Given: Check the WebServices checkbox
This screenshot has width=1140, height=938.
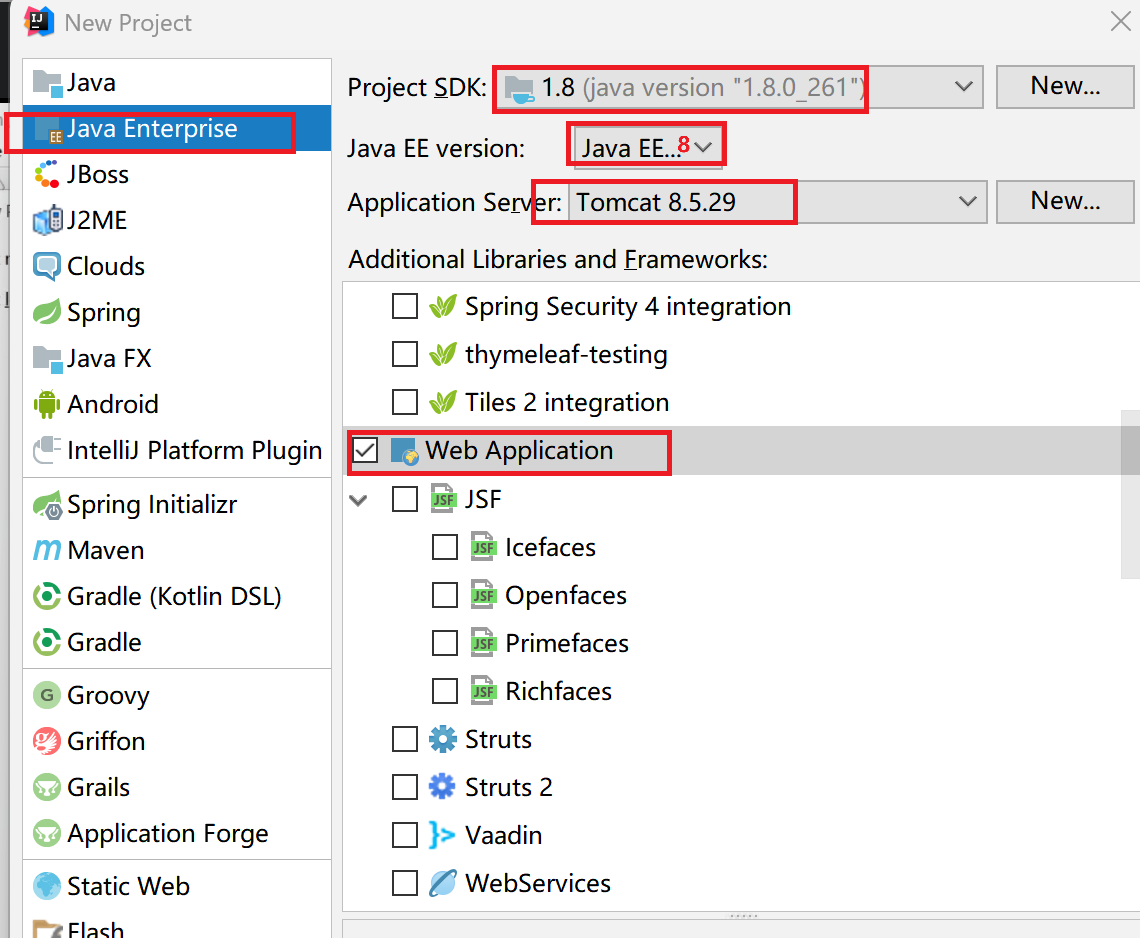Looking at the screenshot, I should point(405,883).
